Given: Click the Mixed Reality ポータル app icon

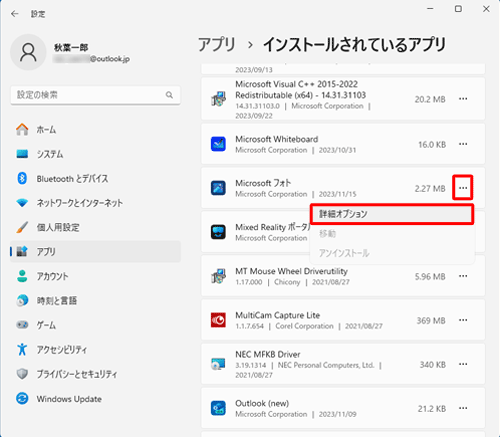Looking at the screenshot, I should click(218, 232).
